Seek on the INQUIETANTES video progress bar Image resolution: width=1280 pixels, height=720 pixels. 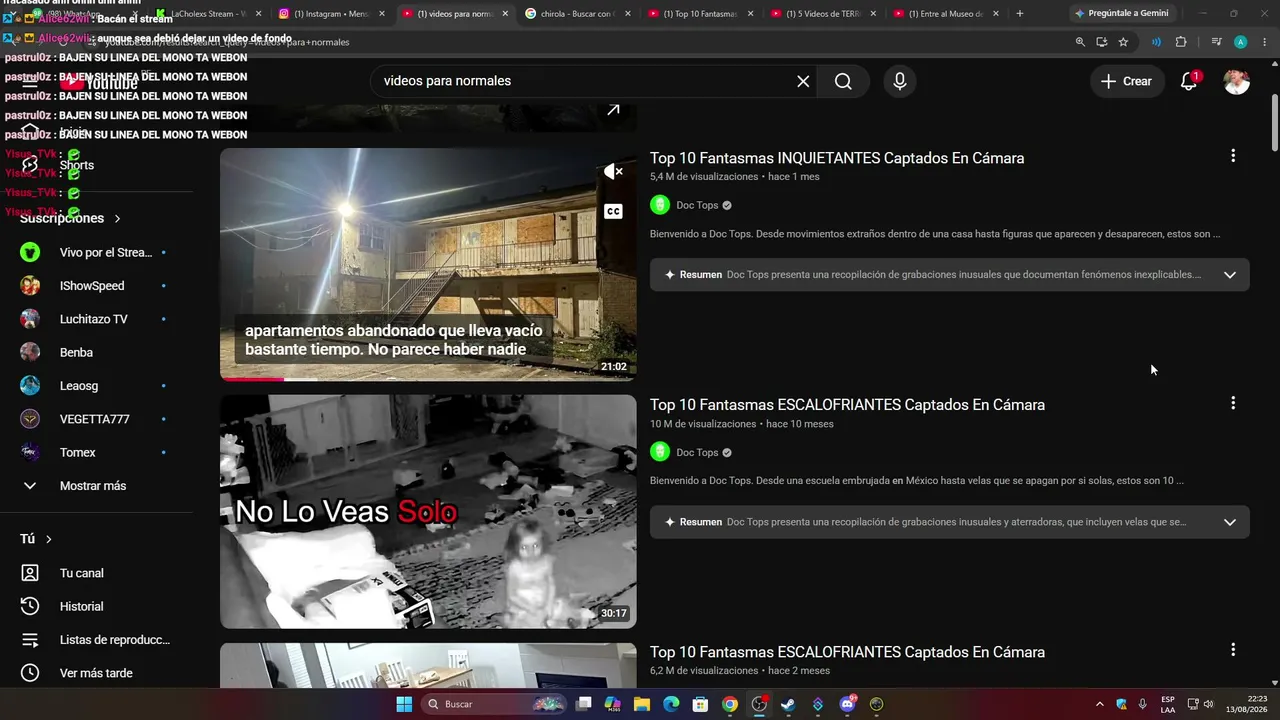(428, 379)
